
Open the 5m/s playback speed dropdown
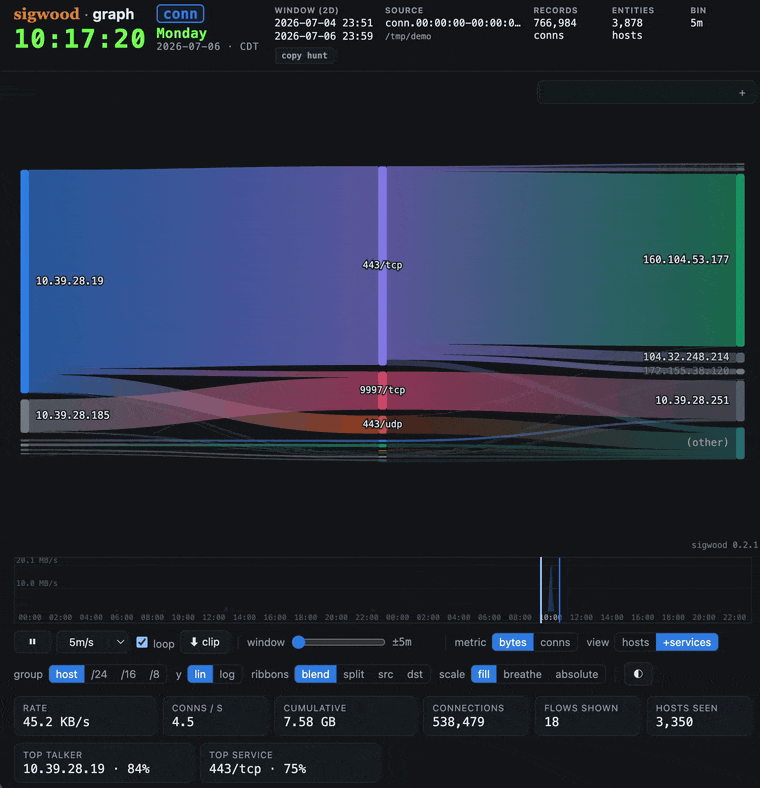(x=93, y=642)
